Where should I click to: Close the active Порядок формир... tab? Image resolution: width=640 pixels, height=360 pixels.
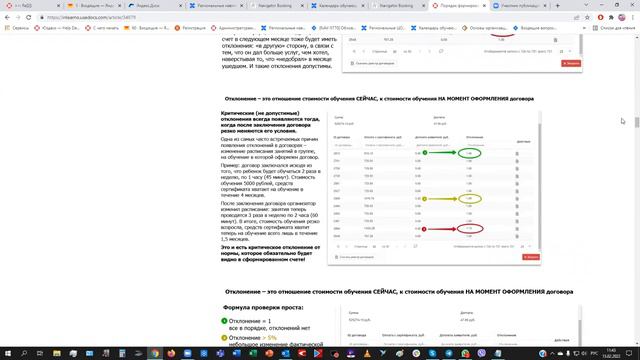click(484, 6)
